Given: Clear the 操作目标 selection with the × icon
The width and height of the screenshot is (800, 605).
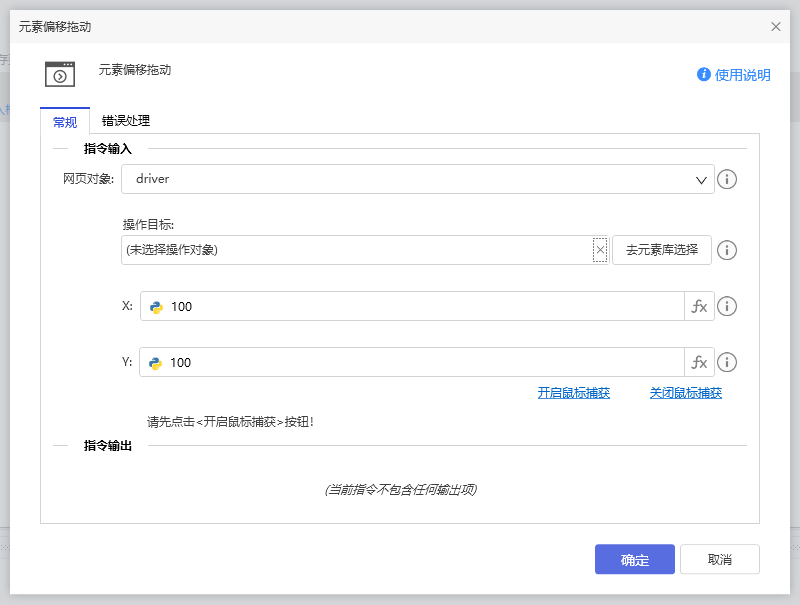Looking at the screenshot, I should [599, 250].
